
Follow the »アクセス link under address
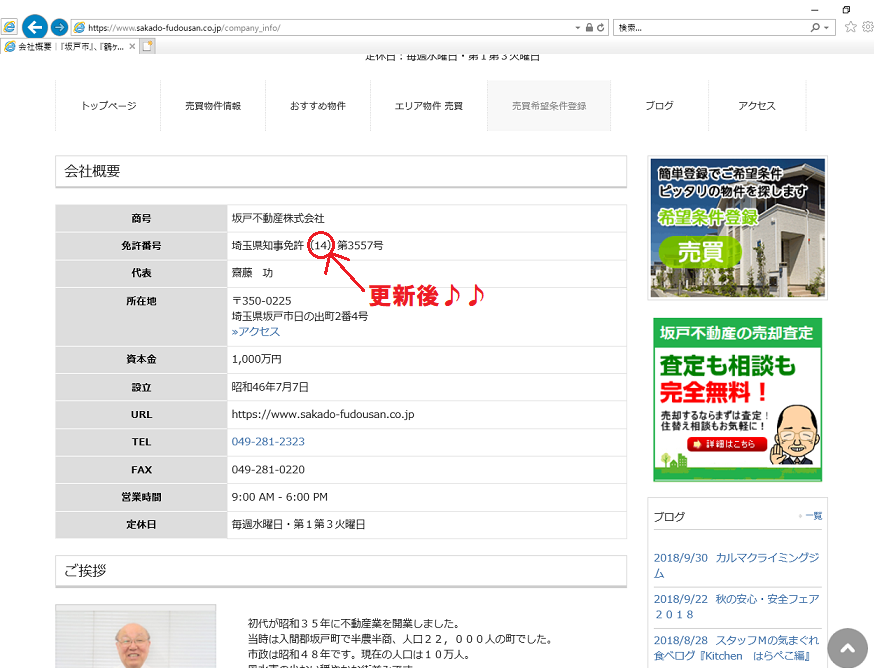point(256,331)
